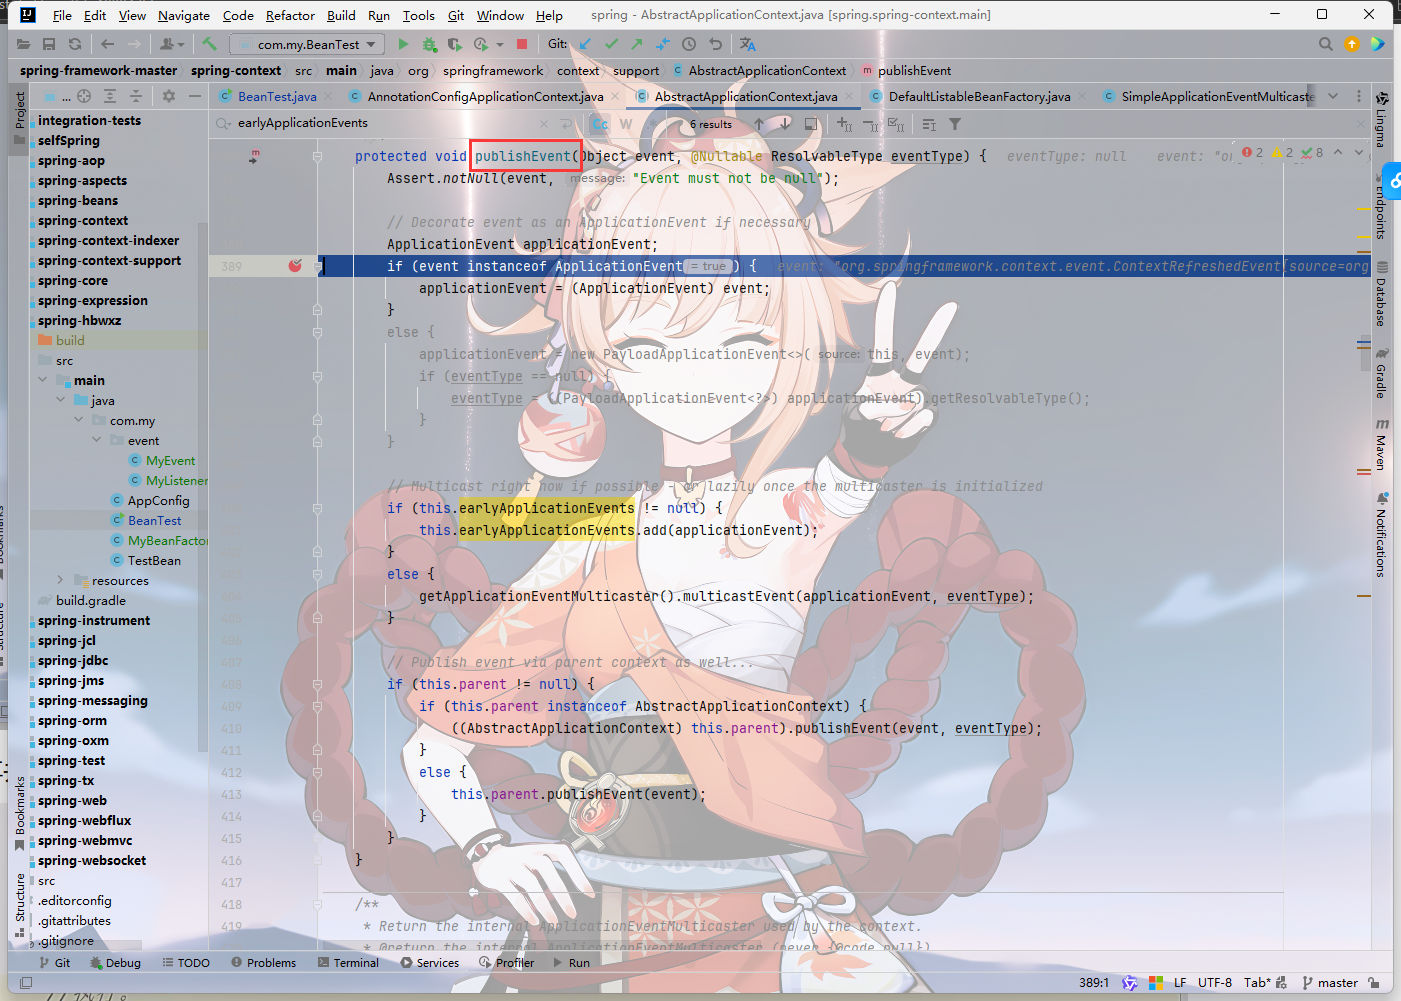This screenshot has width=1401, height=1001.
Task: Go to previous search occurrence arrow
Action: pyautogui.click(x=759, y=124)
